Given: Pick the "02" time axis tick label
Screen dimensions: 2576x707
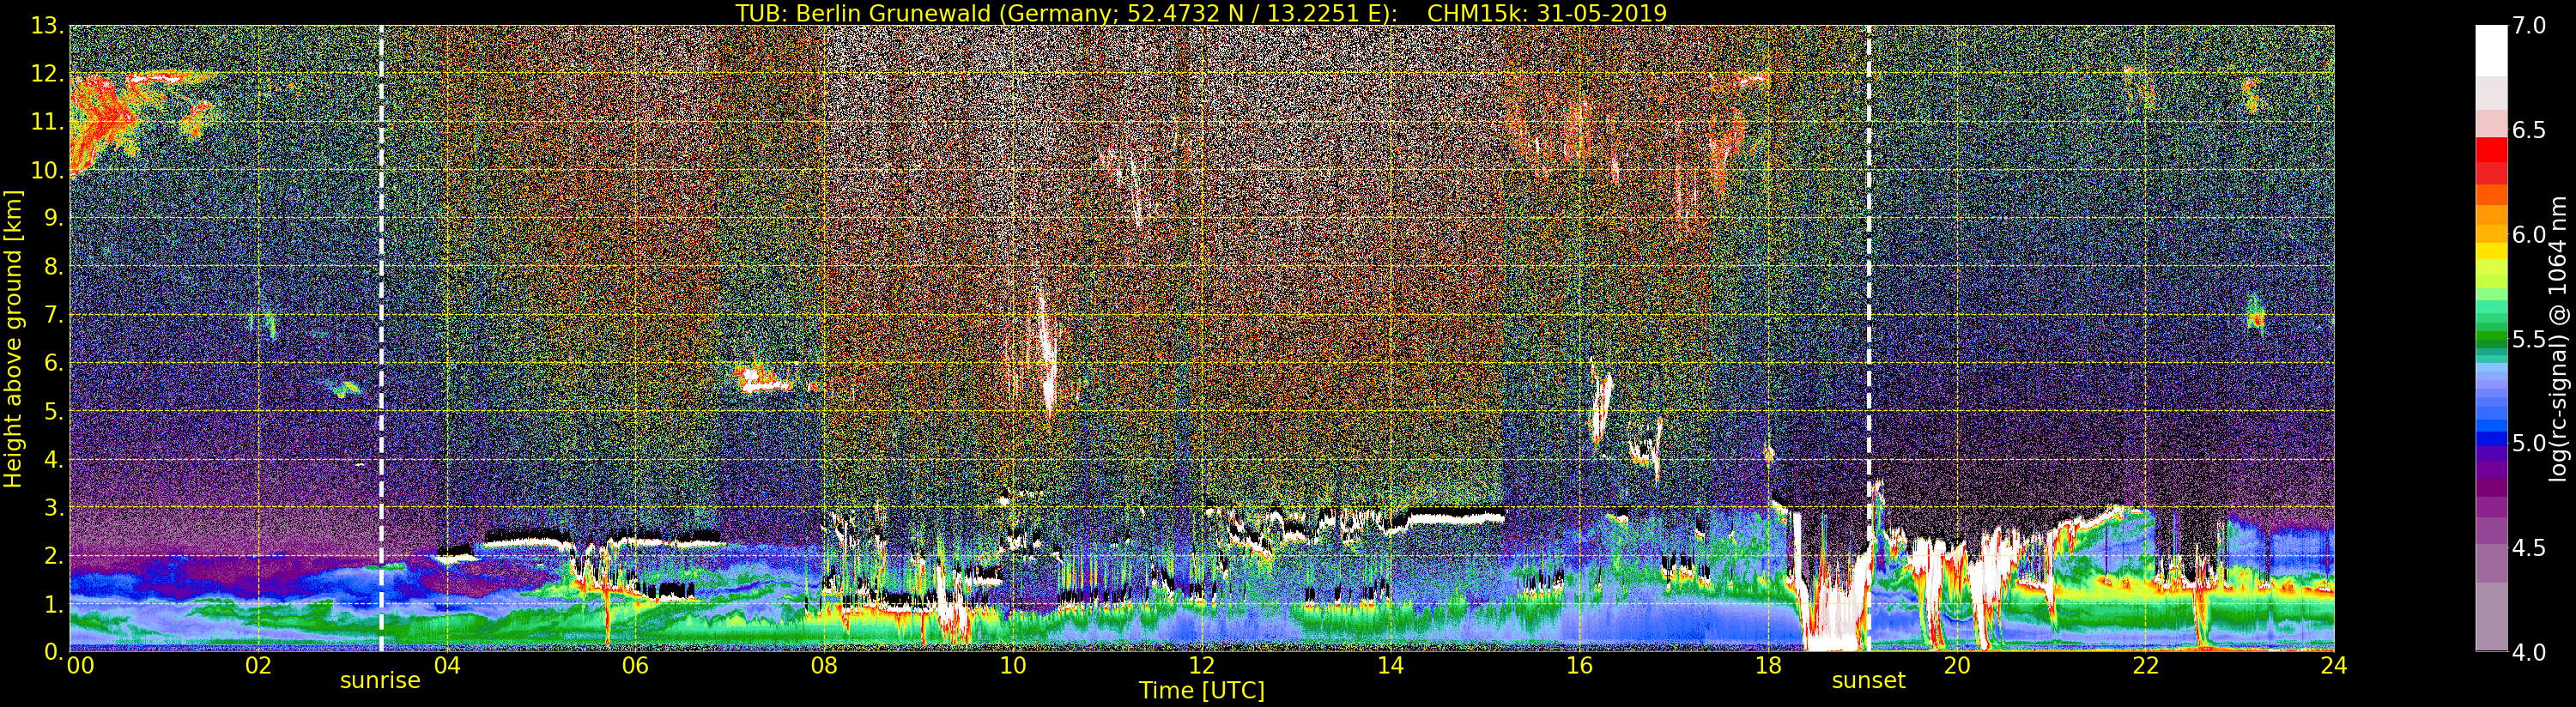Looking at the screenshot, I should coord(258,666).
